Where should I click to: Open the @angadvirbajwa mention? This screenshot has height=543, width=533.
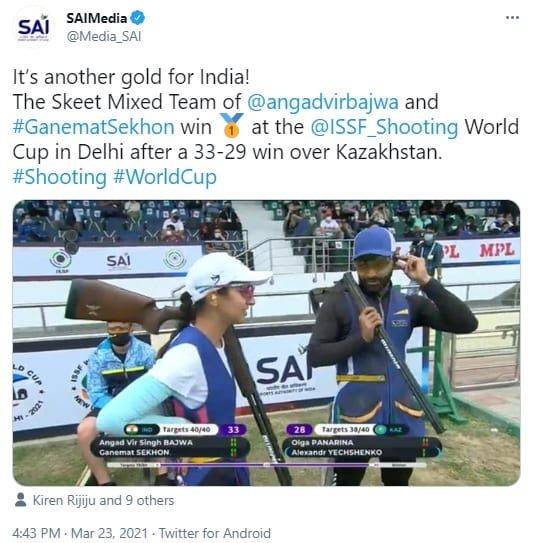coord(323,102)
